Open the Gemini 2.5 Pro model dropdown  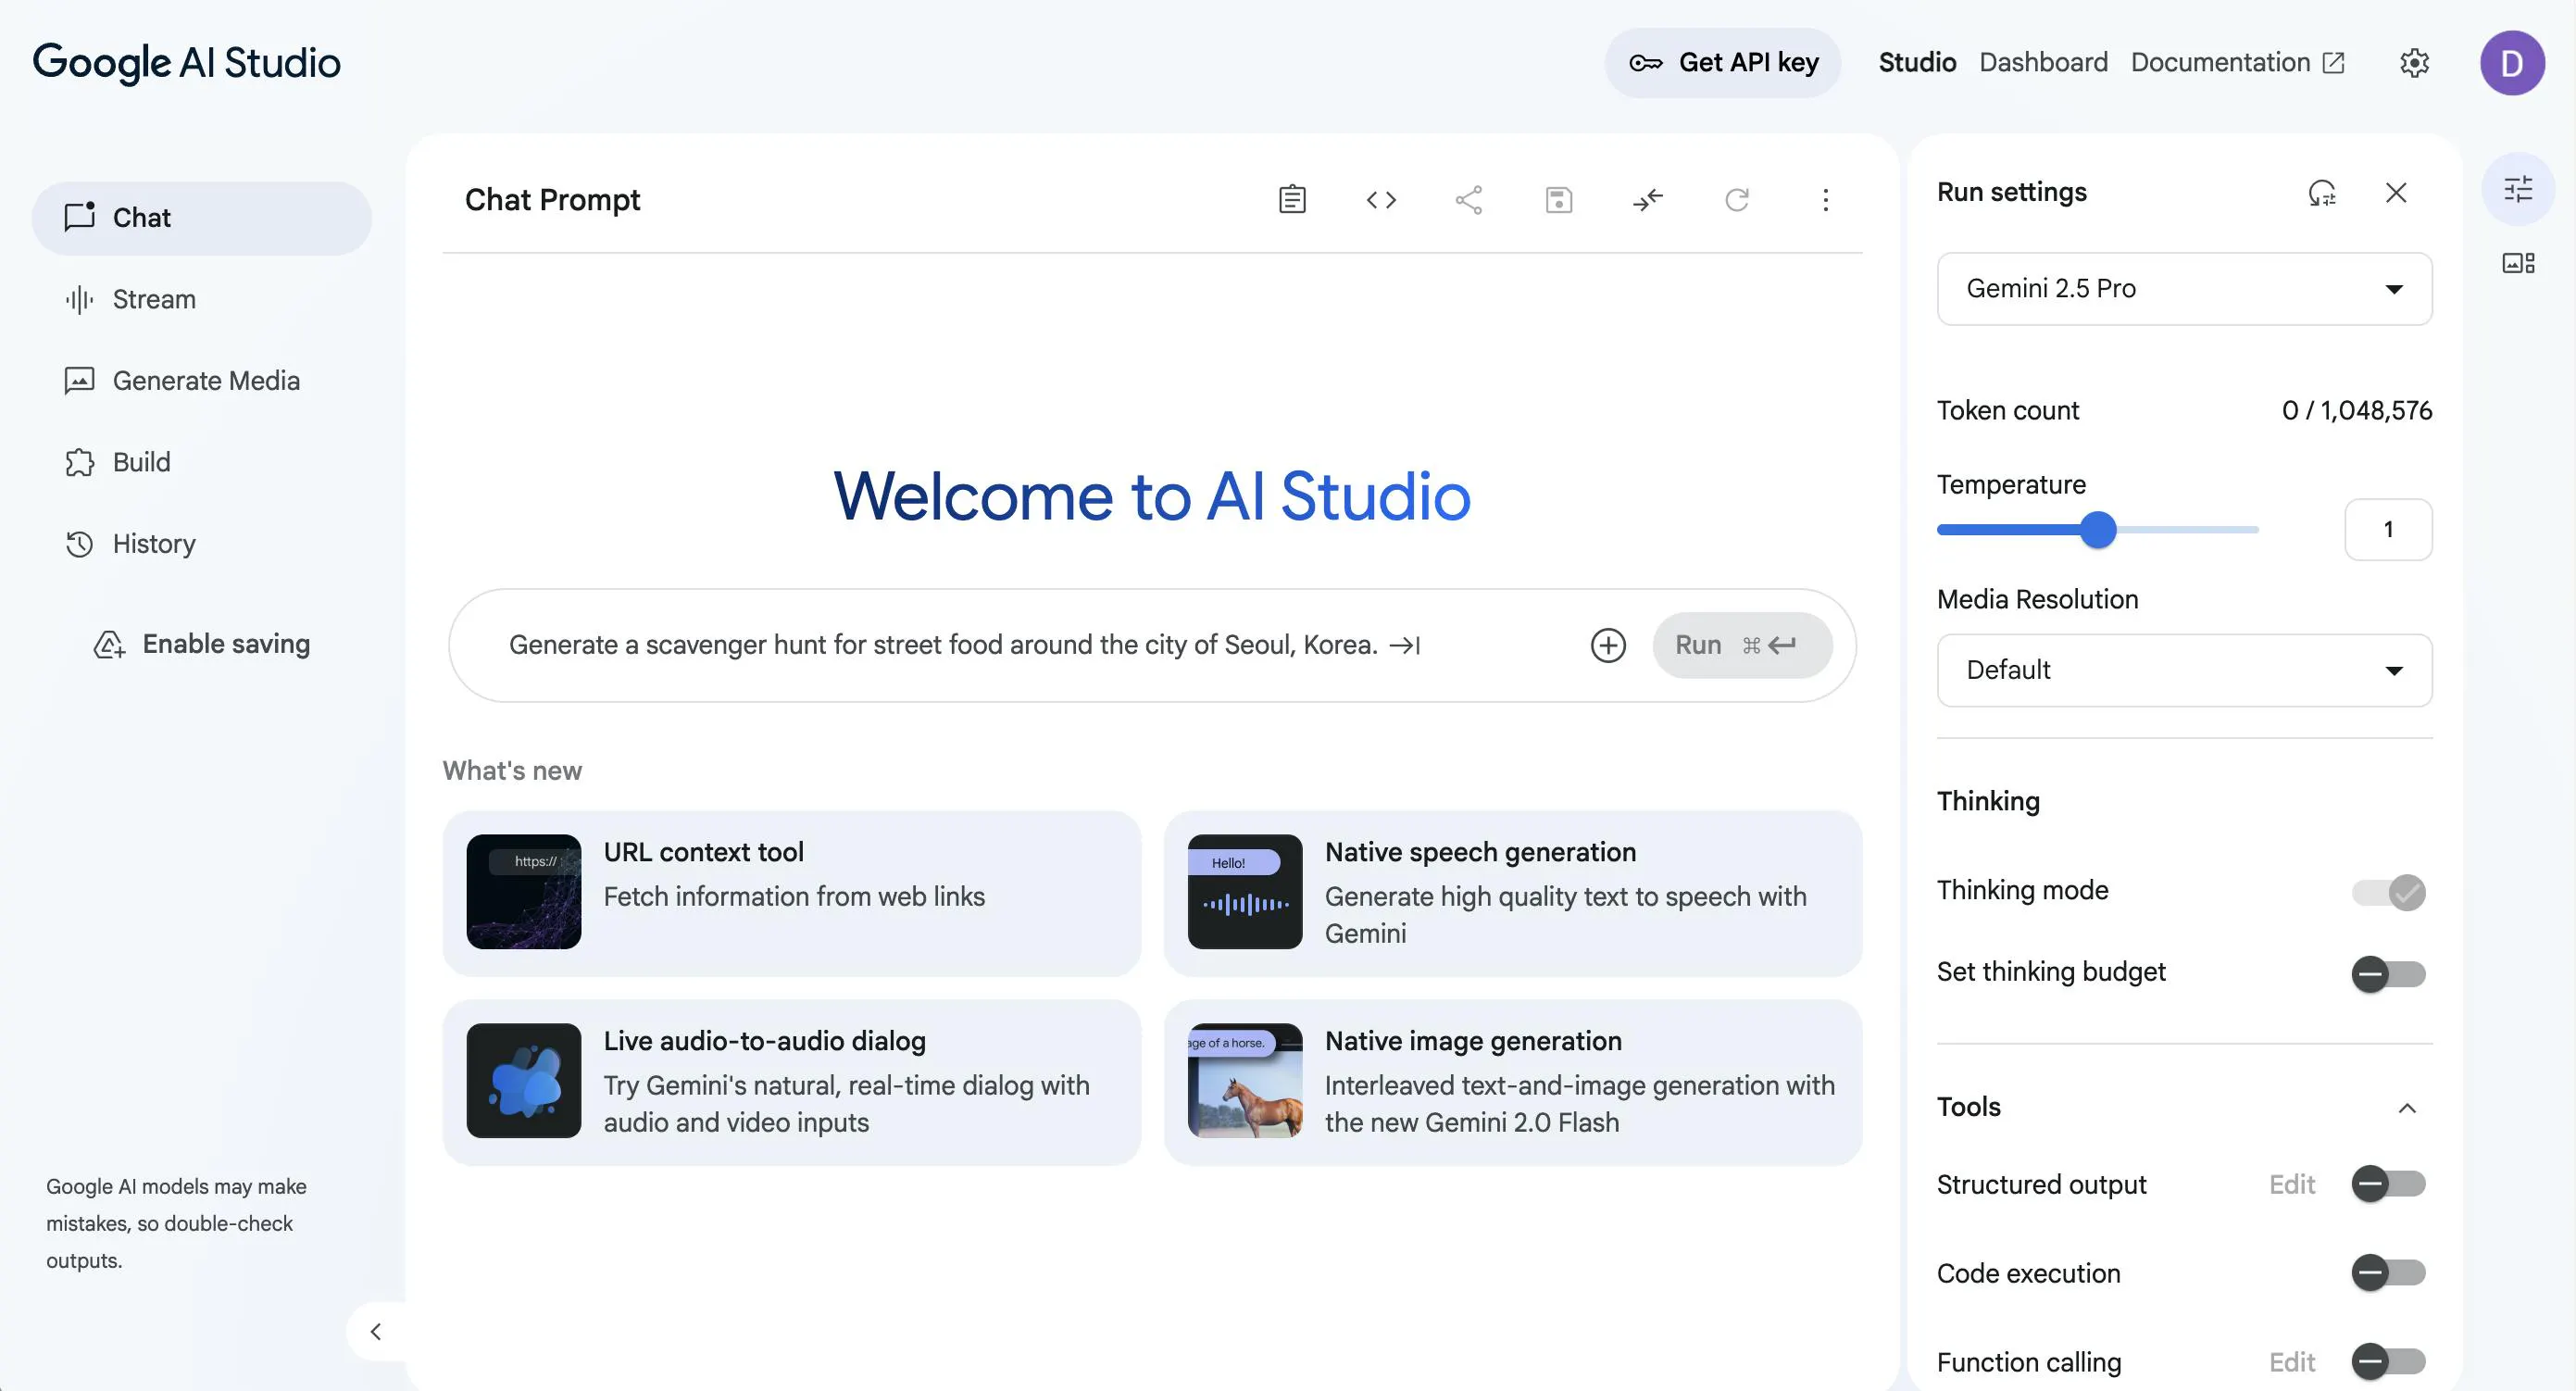[2184, 289]
